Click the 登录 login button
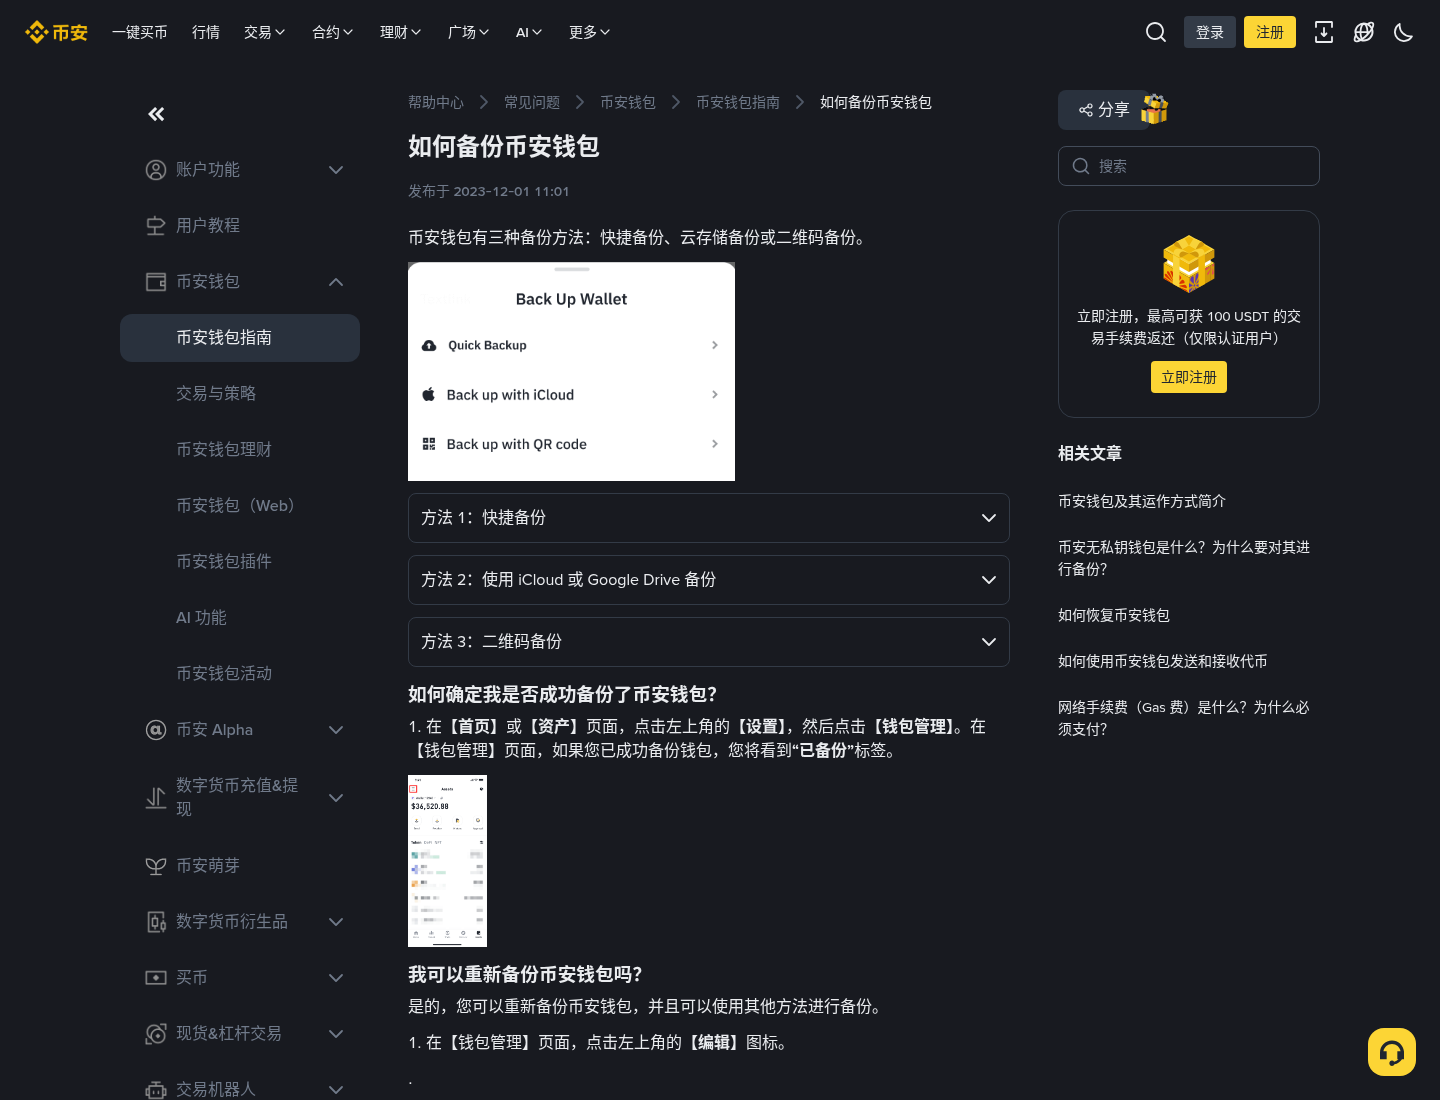The width and height of the screenshot is (1440, 1100). [1210, 32]
